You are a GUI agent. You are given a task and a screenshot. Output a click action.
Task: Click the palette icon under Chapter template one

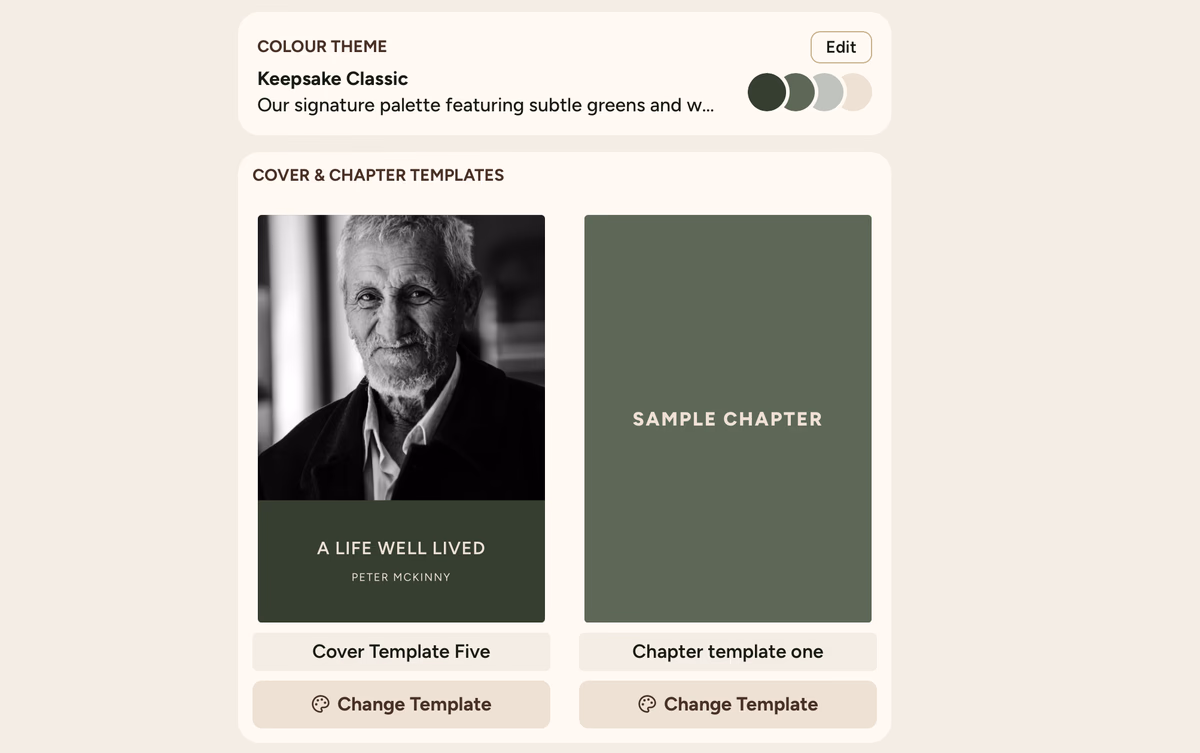point(647,704)
